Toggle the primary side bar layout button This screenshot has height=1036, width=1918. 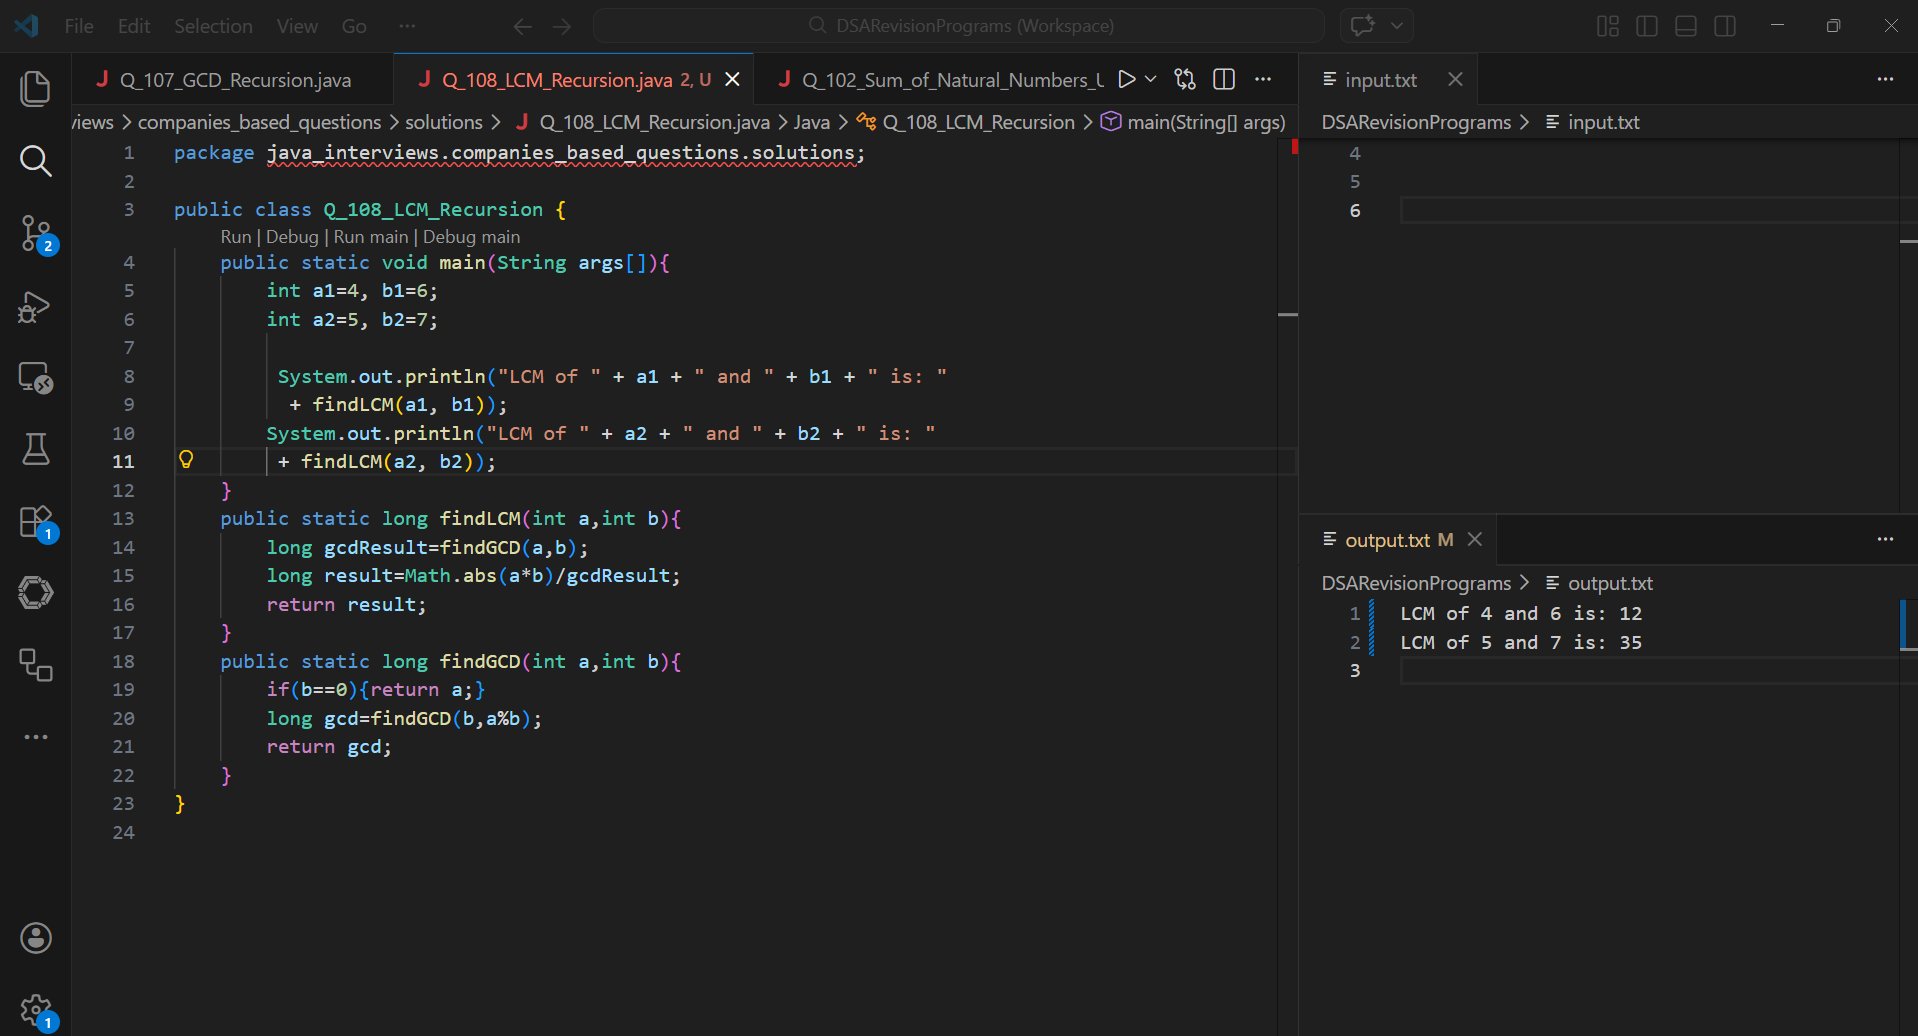point(1646,26)
